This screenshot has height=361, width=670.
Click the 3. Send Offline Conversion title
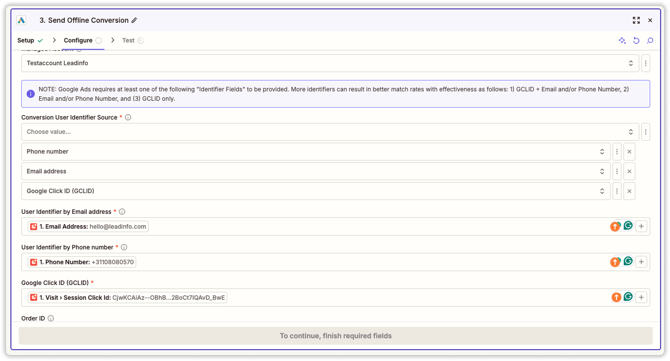84,20
